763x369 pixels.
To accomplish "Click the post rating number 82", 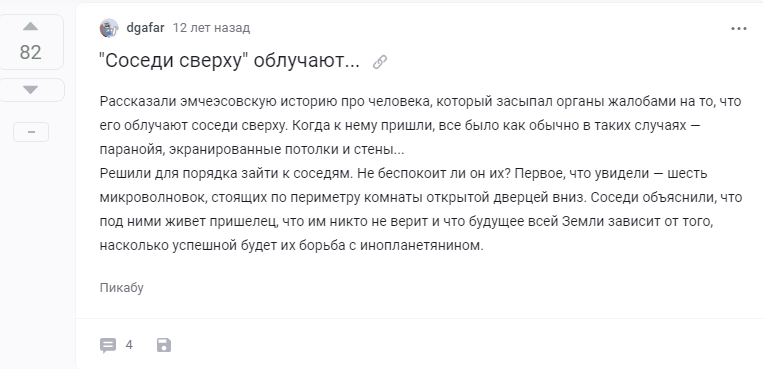I will coord(30,53).
